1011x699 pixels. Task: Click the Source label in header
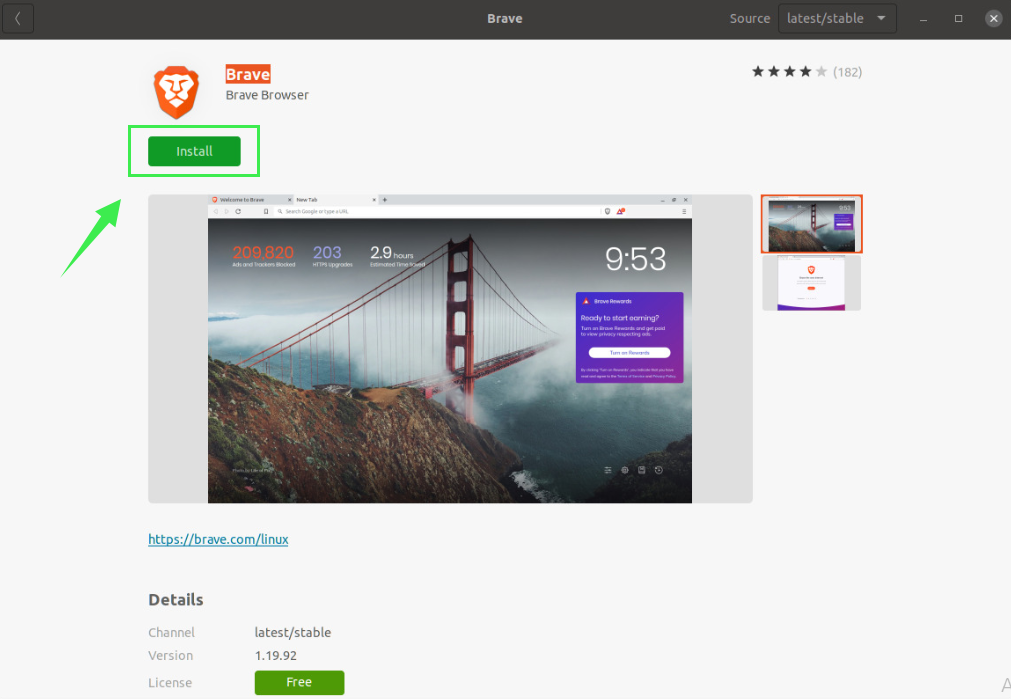749,19
